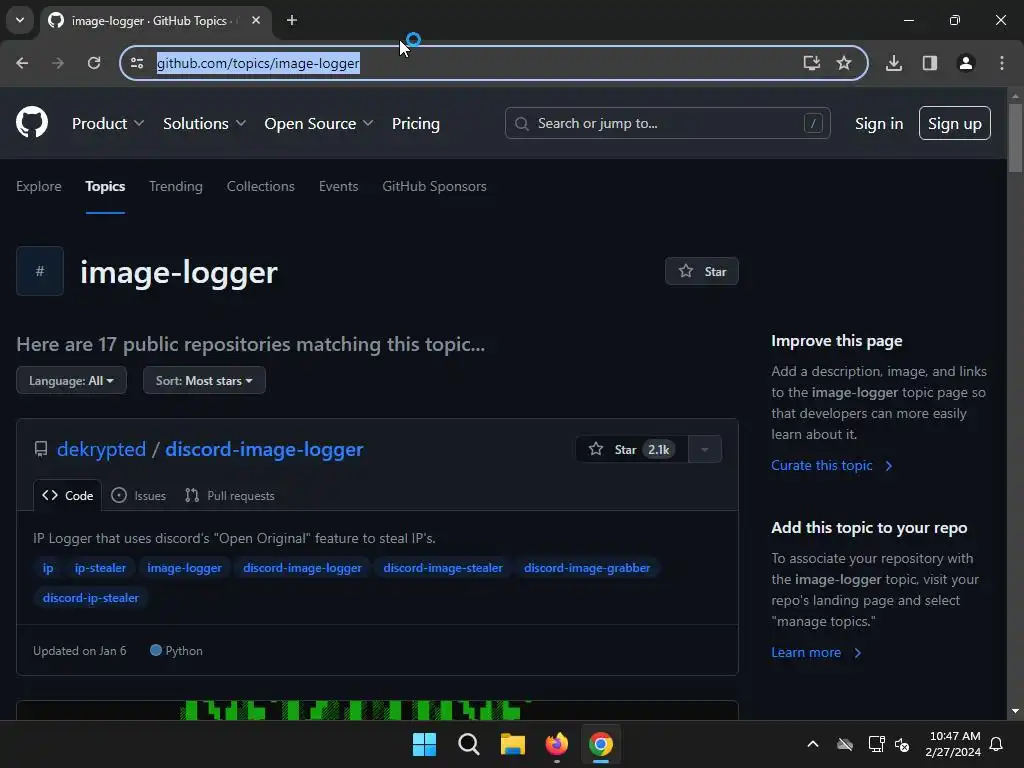1024x768 pixels.
Task: Click the discord-image-logger topic tag
Action: click(x=302, y=568)
